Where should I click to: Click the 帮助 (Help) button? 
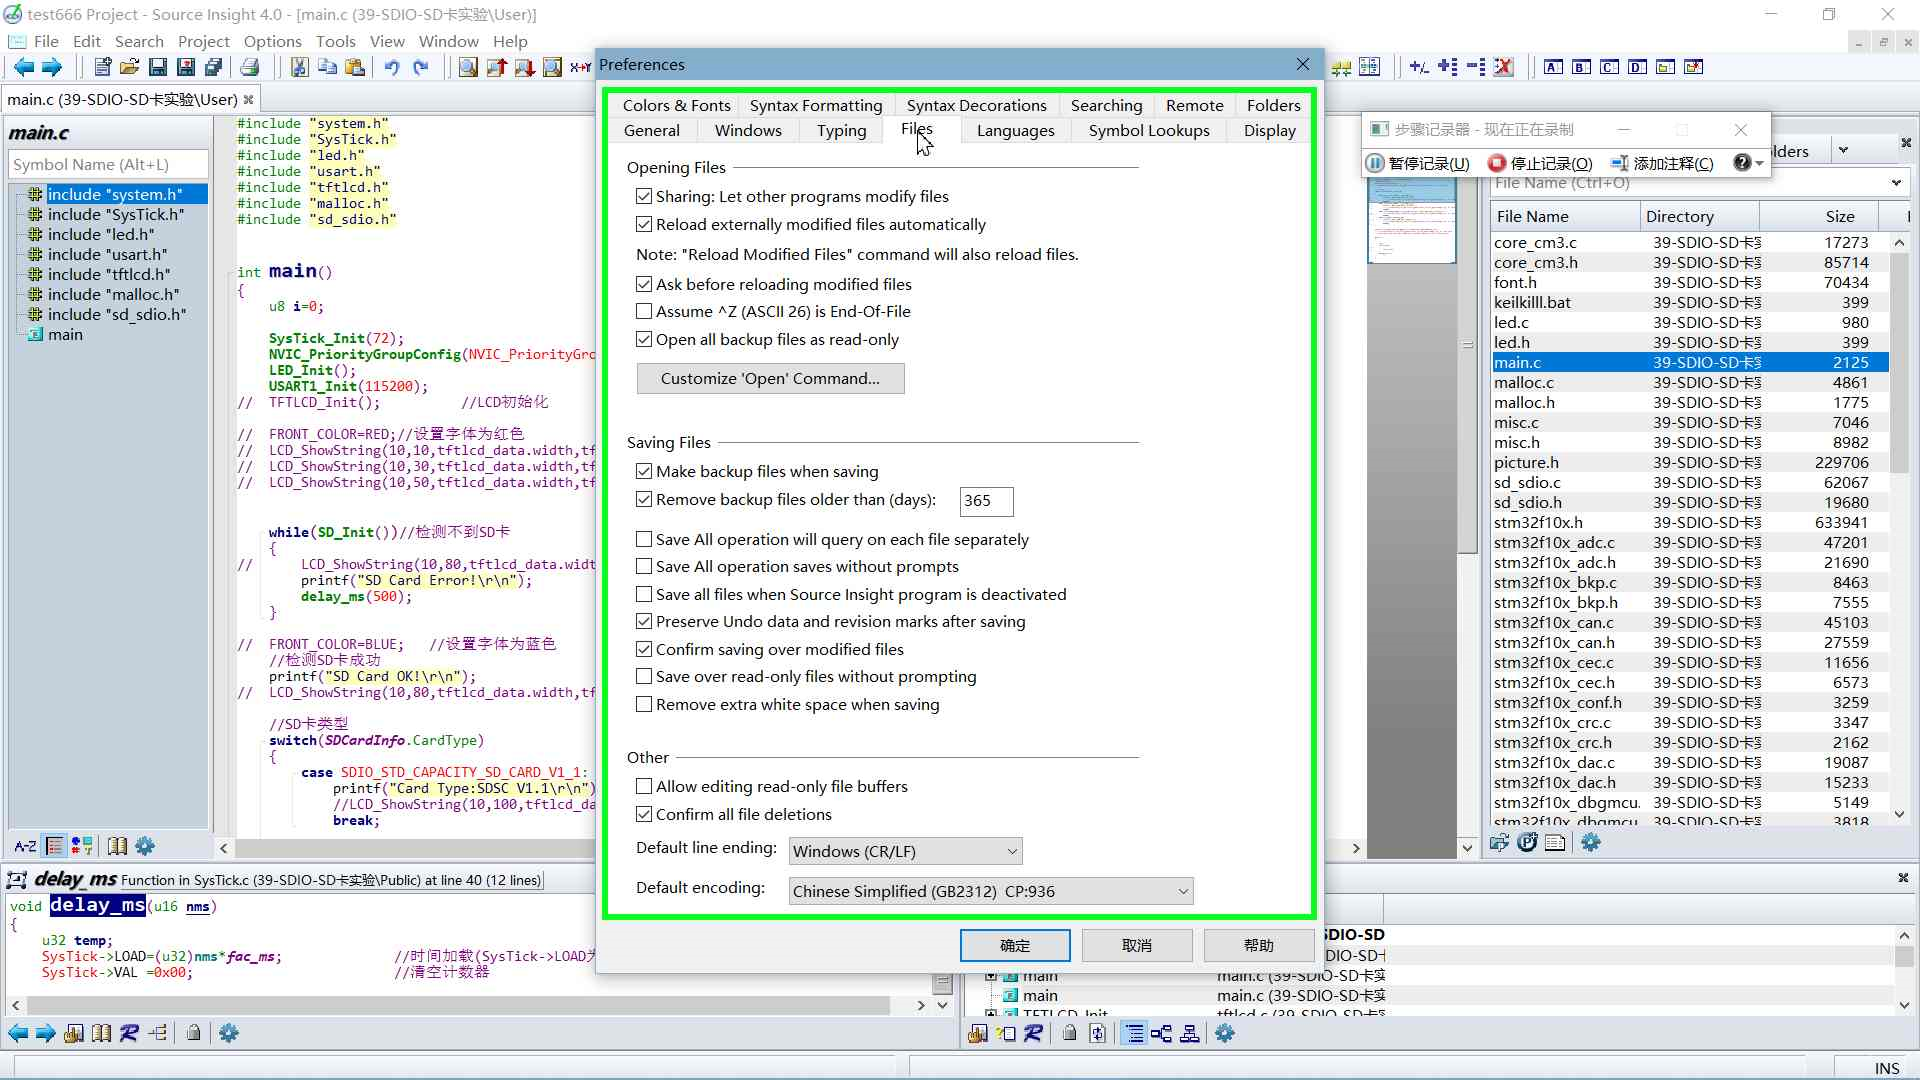click(1259, 946)
